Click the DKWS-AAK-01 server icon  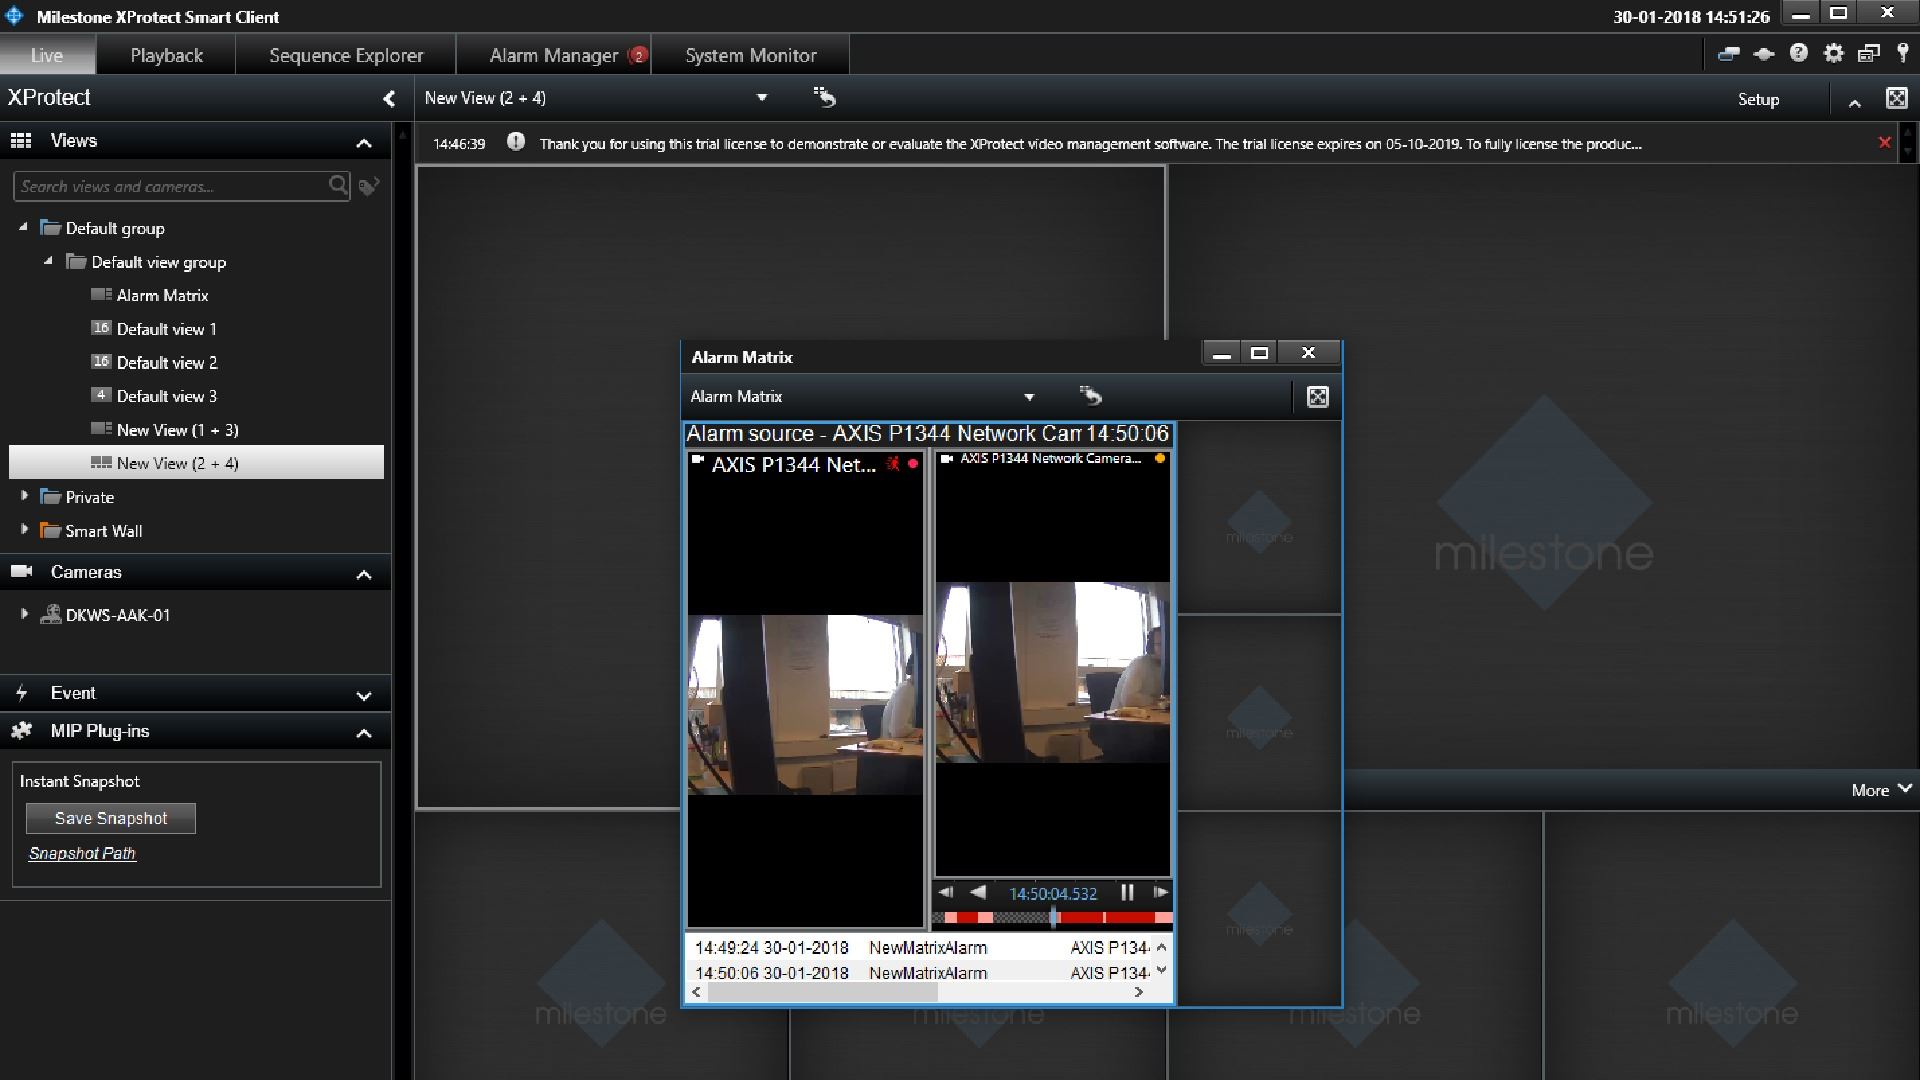pyautogui.click(x=51, y=614)
